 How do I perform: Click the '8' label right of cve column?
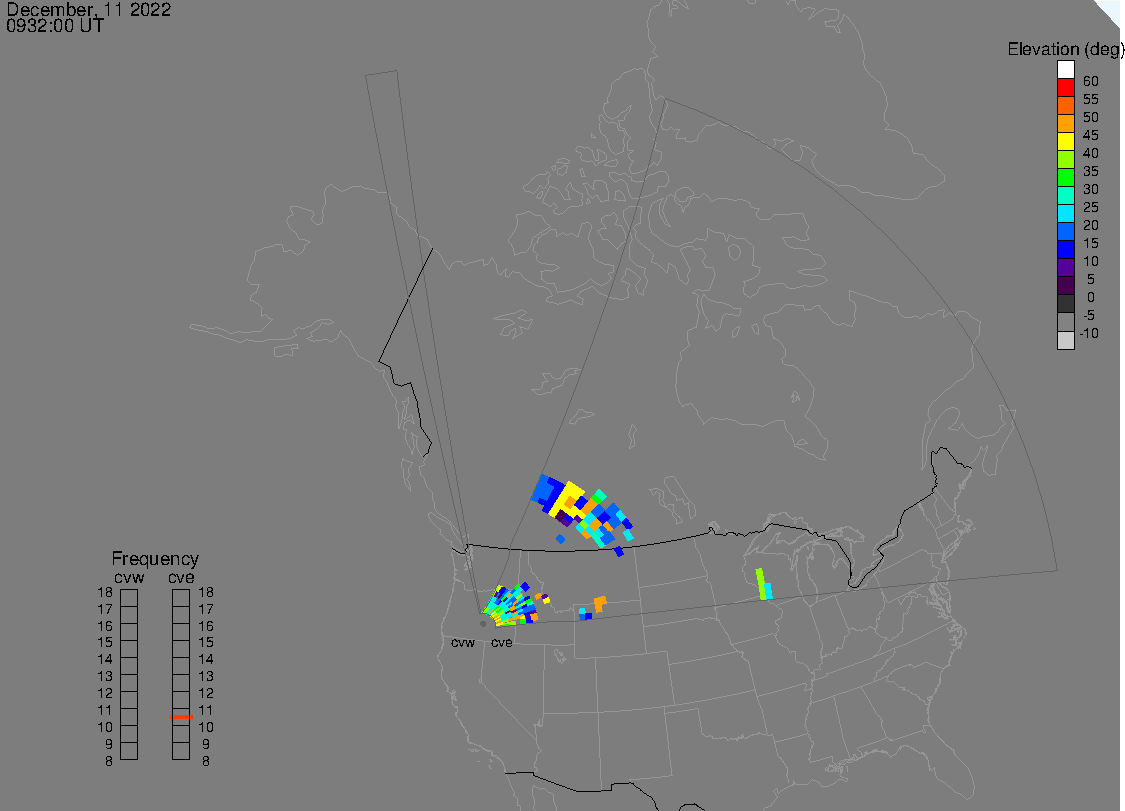point(206,761)
